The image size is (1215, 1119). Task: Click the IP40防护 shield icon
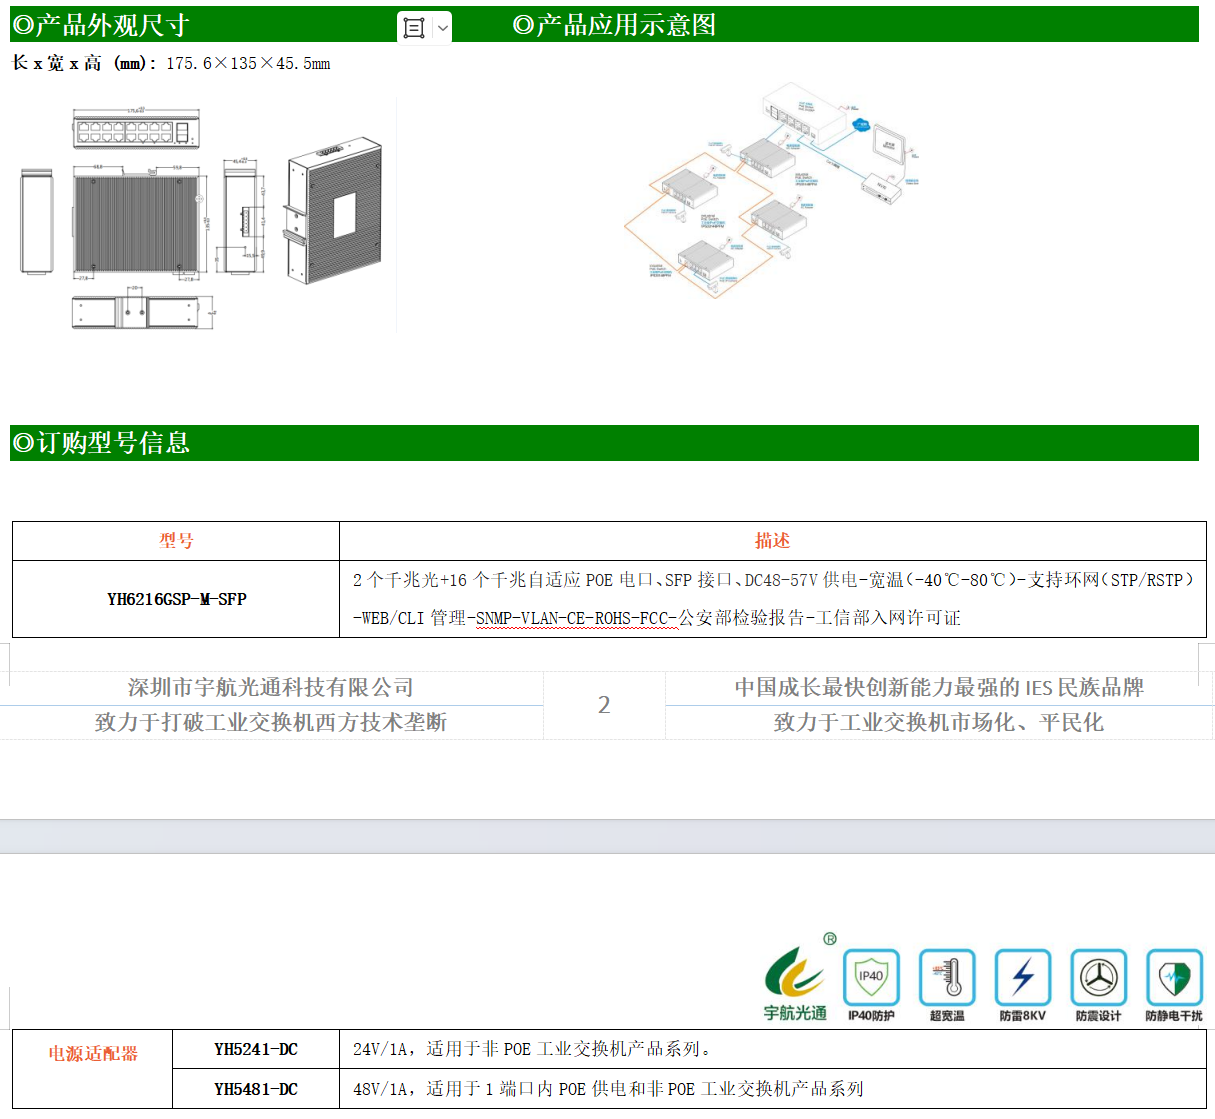coord(871,977)
